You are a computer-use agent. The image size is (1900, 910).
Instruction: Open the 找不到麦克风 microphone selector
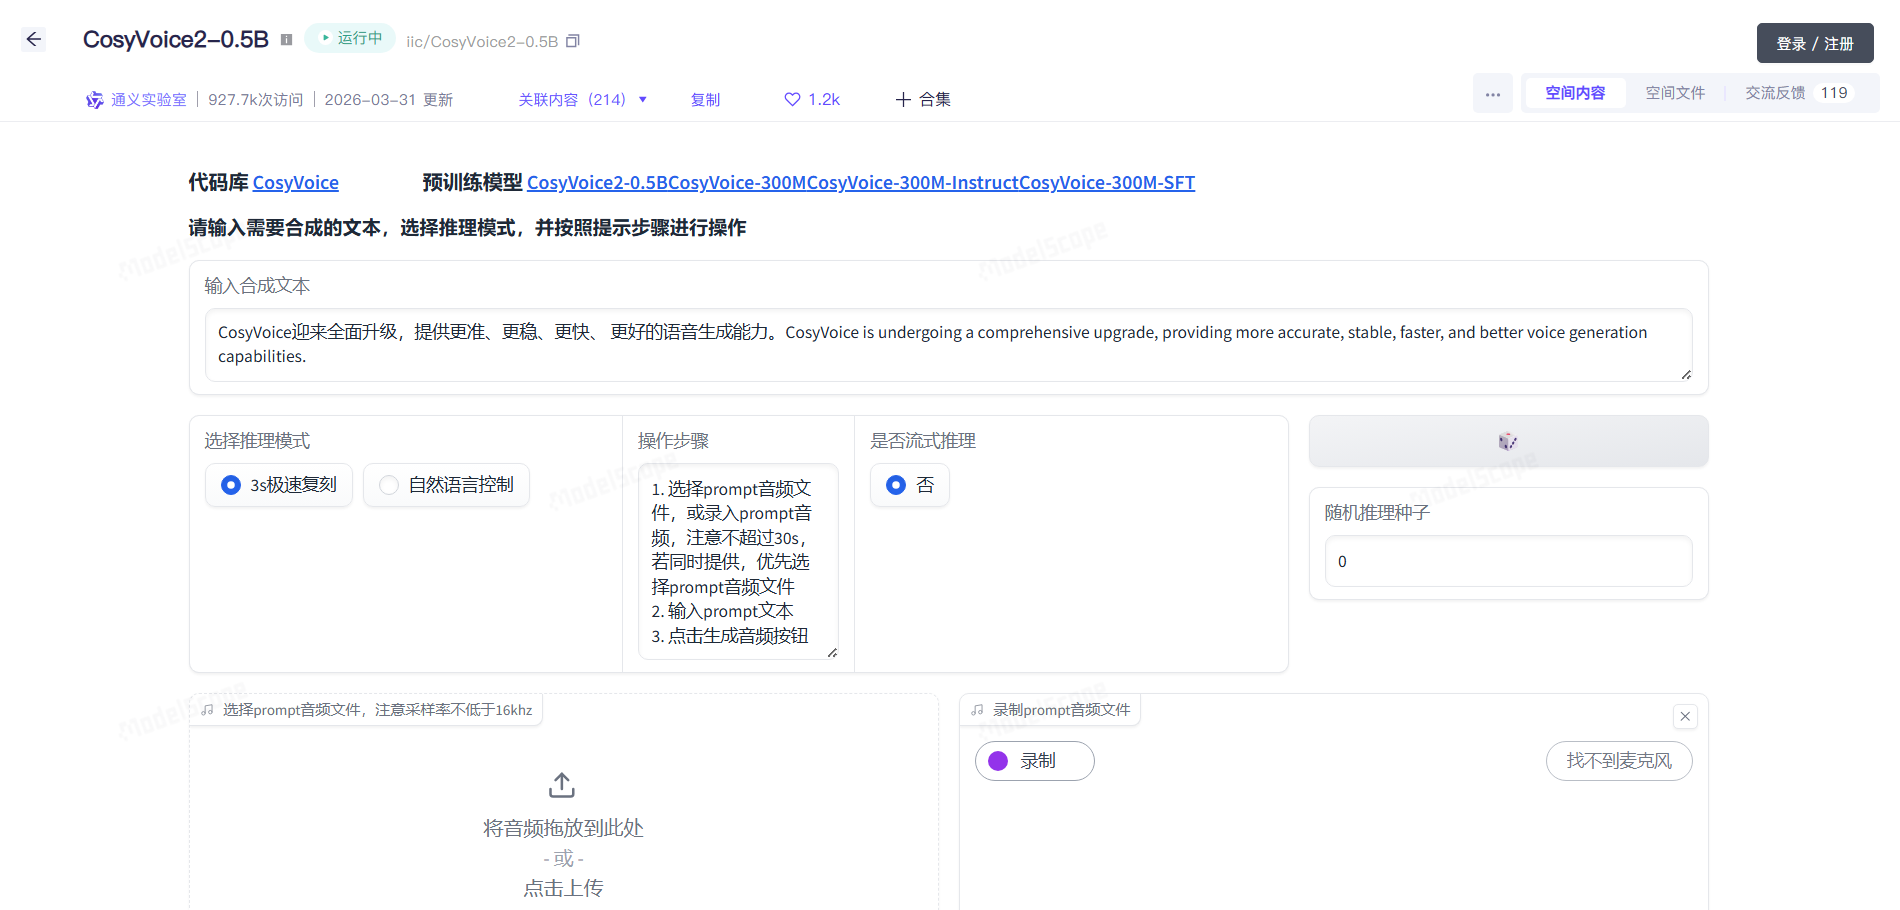tap(1619, 761)
